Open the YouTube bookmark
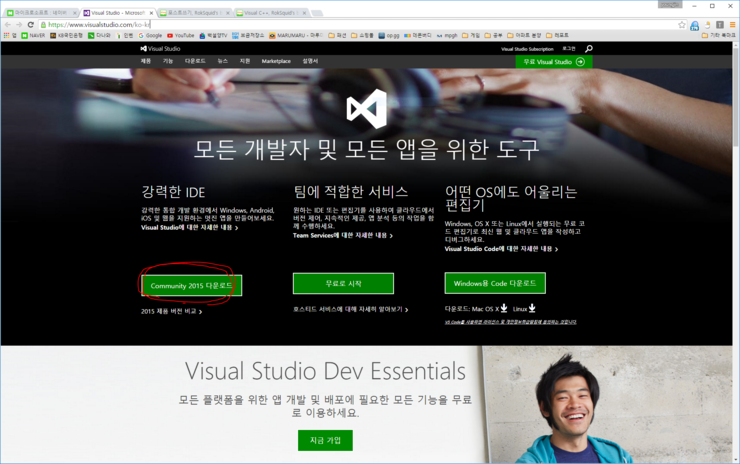The width and height of the screenshot is (740, 464). coord(181,35)
